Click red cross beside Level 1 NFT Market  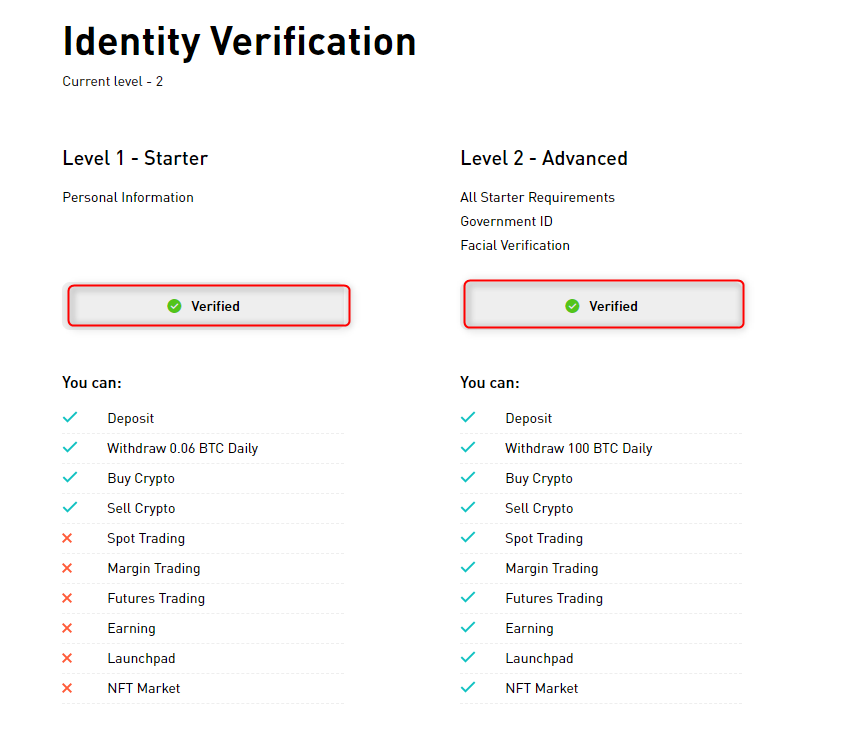[x=68, y=688]
